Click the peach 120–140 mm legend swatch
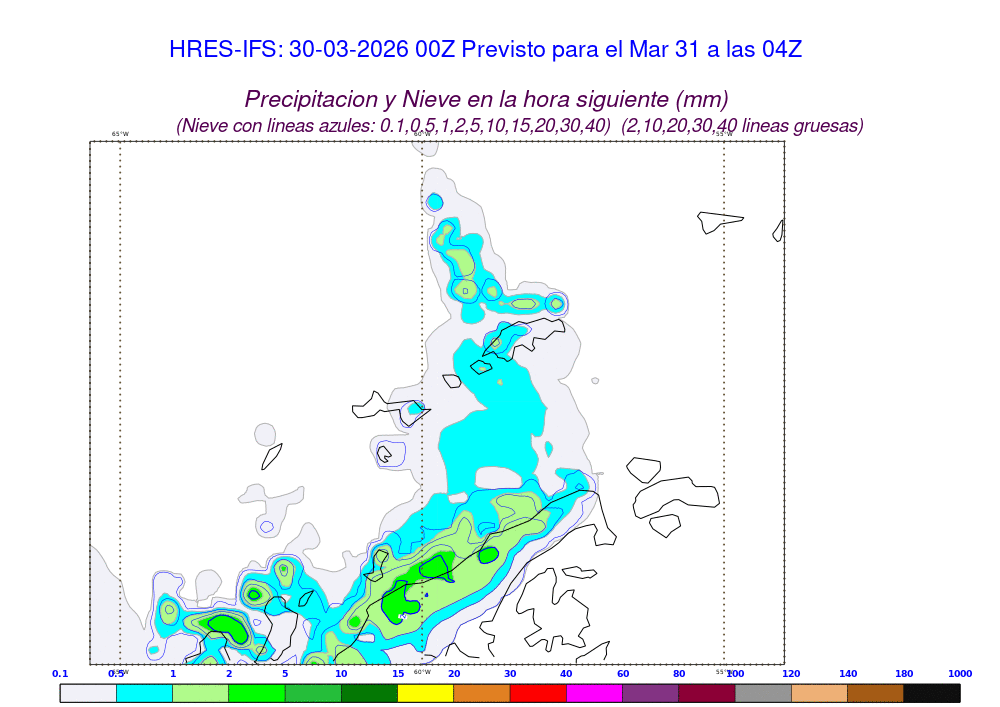Image resolution: width=1000 pixels, height=707 pixels. (819, 692)
